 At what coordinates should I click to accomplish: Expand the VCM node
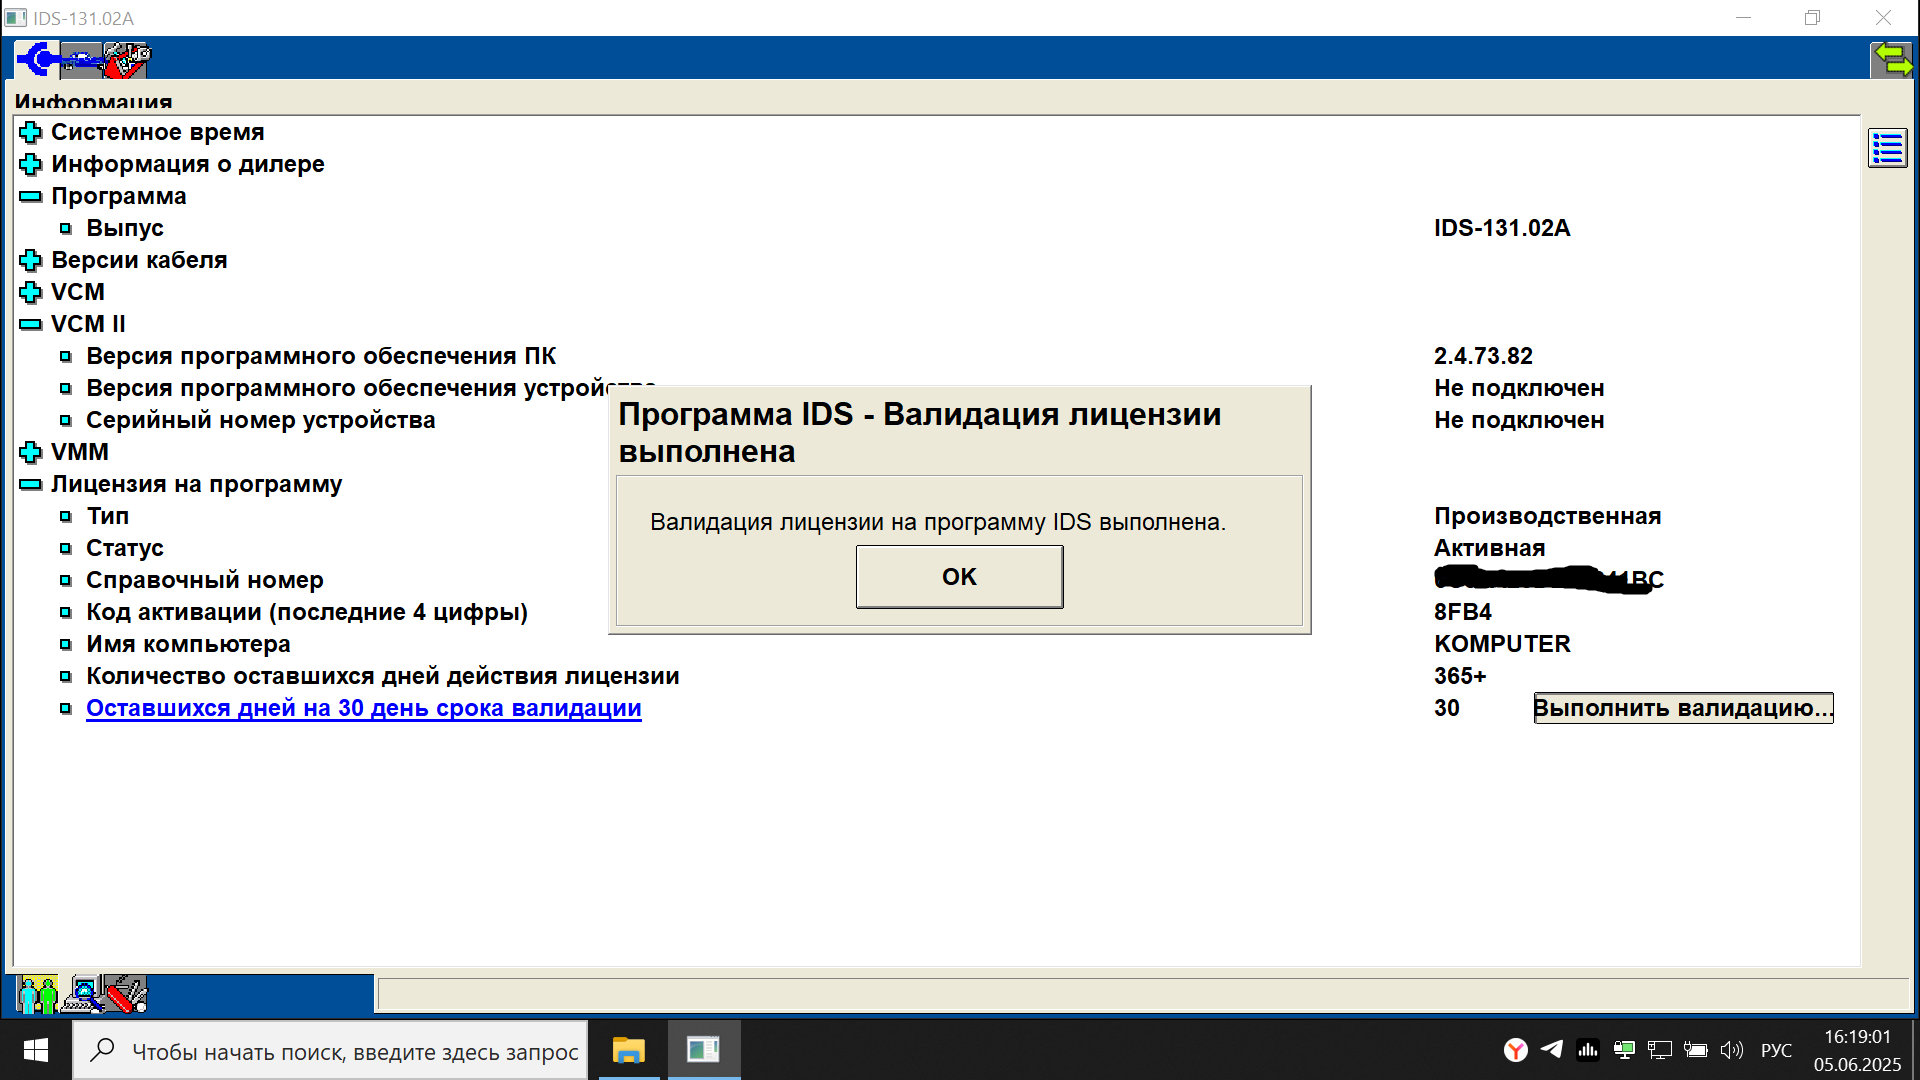coord(31,292)
